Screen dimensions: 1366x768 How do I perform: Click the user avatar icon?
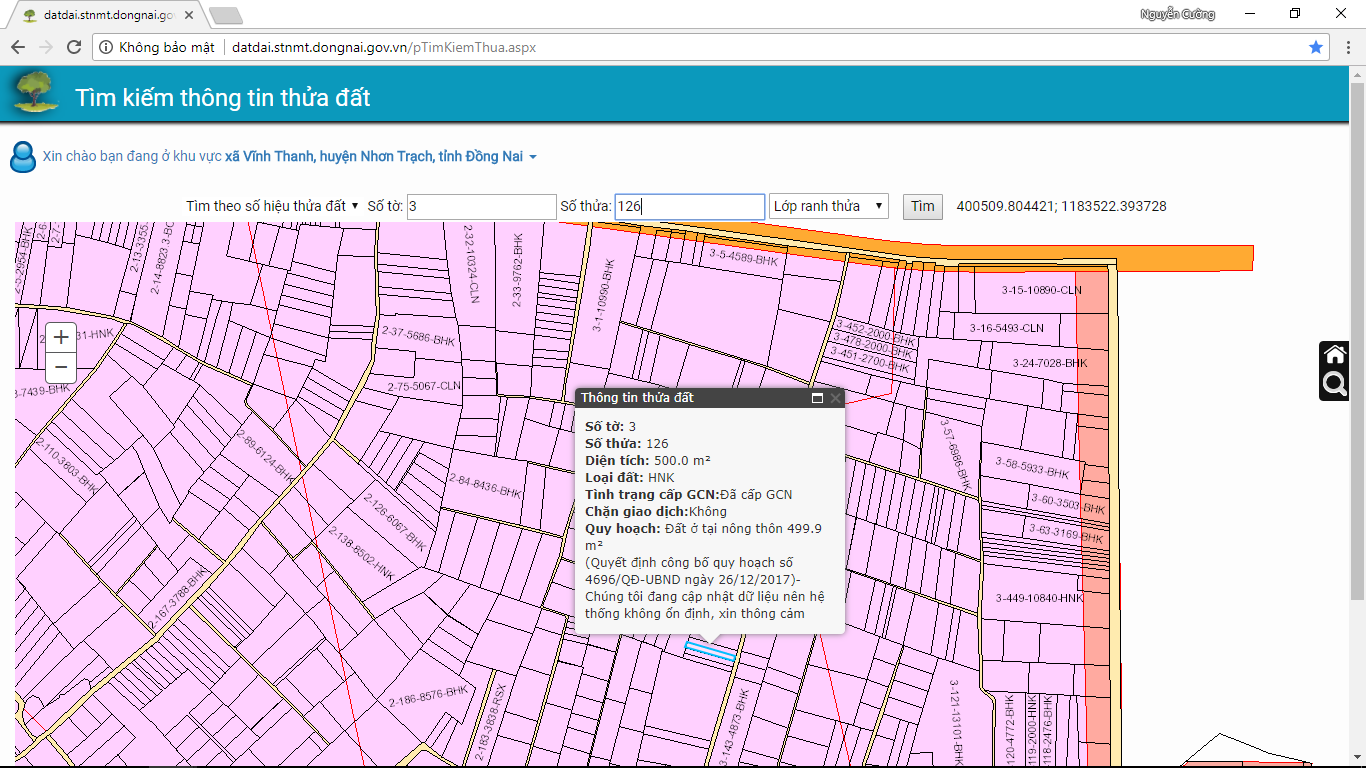point(22,157)
